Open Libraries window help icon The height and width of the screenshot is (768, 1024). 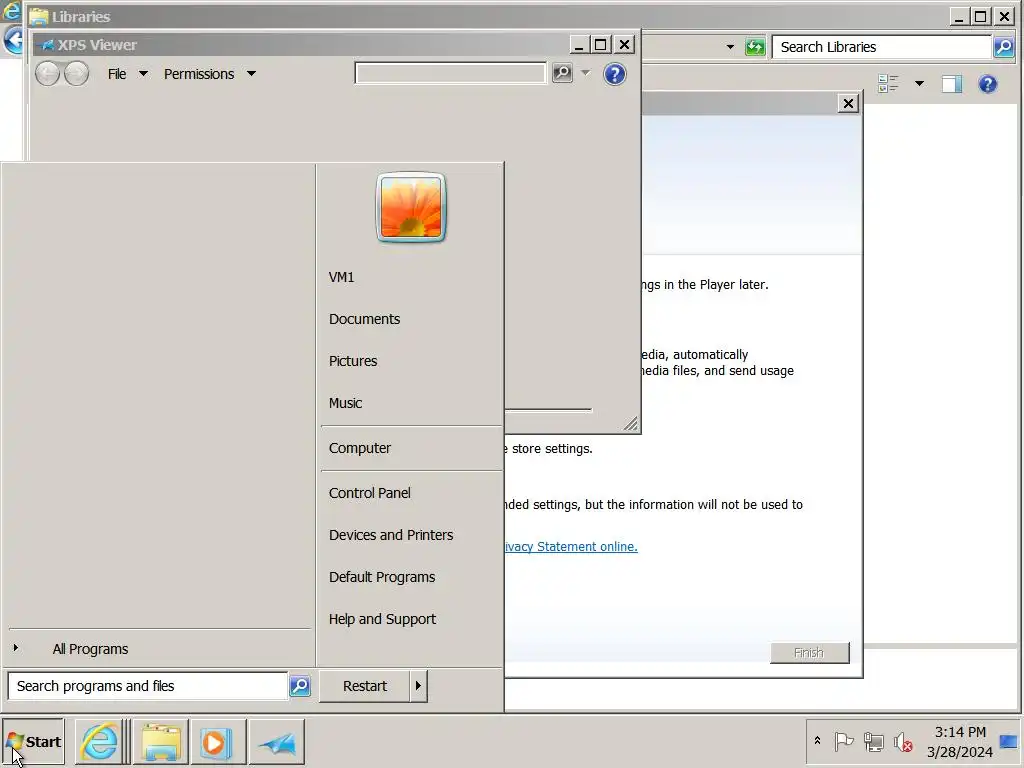(987, 84)
